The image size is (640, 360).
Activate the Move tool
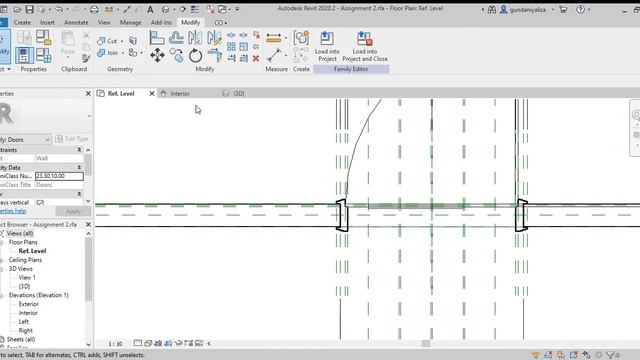pos(157,55)
